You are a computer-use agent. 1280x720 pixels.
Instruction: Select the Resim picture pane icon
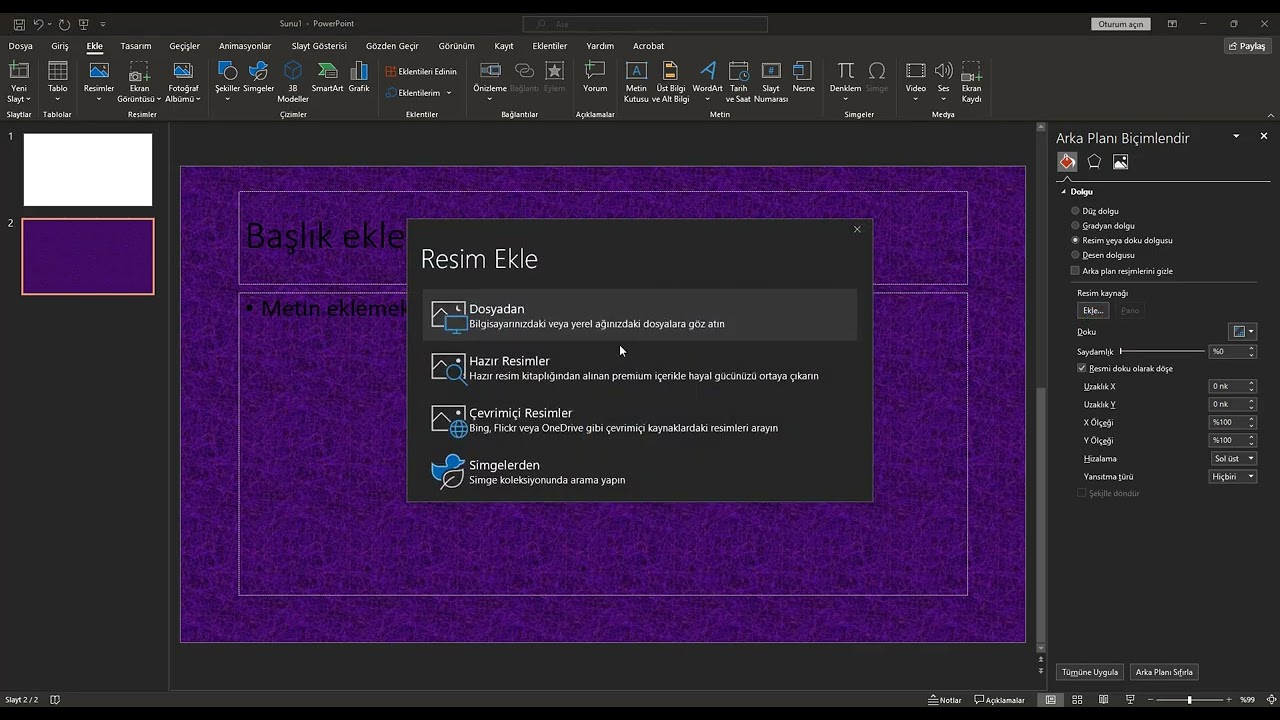(x=1120, y=162)
